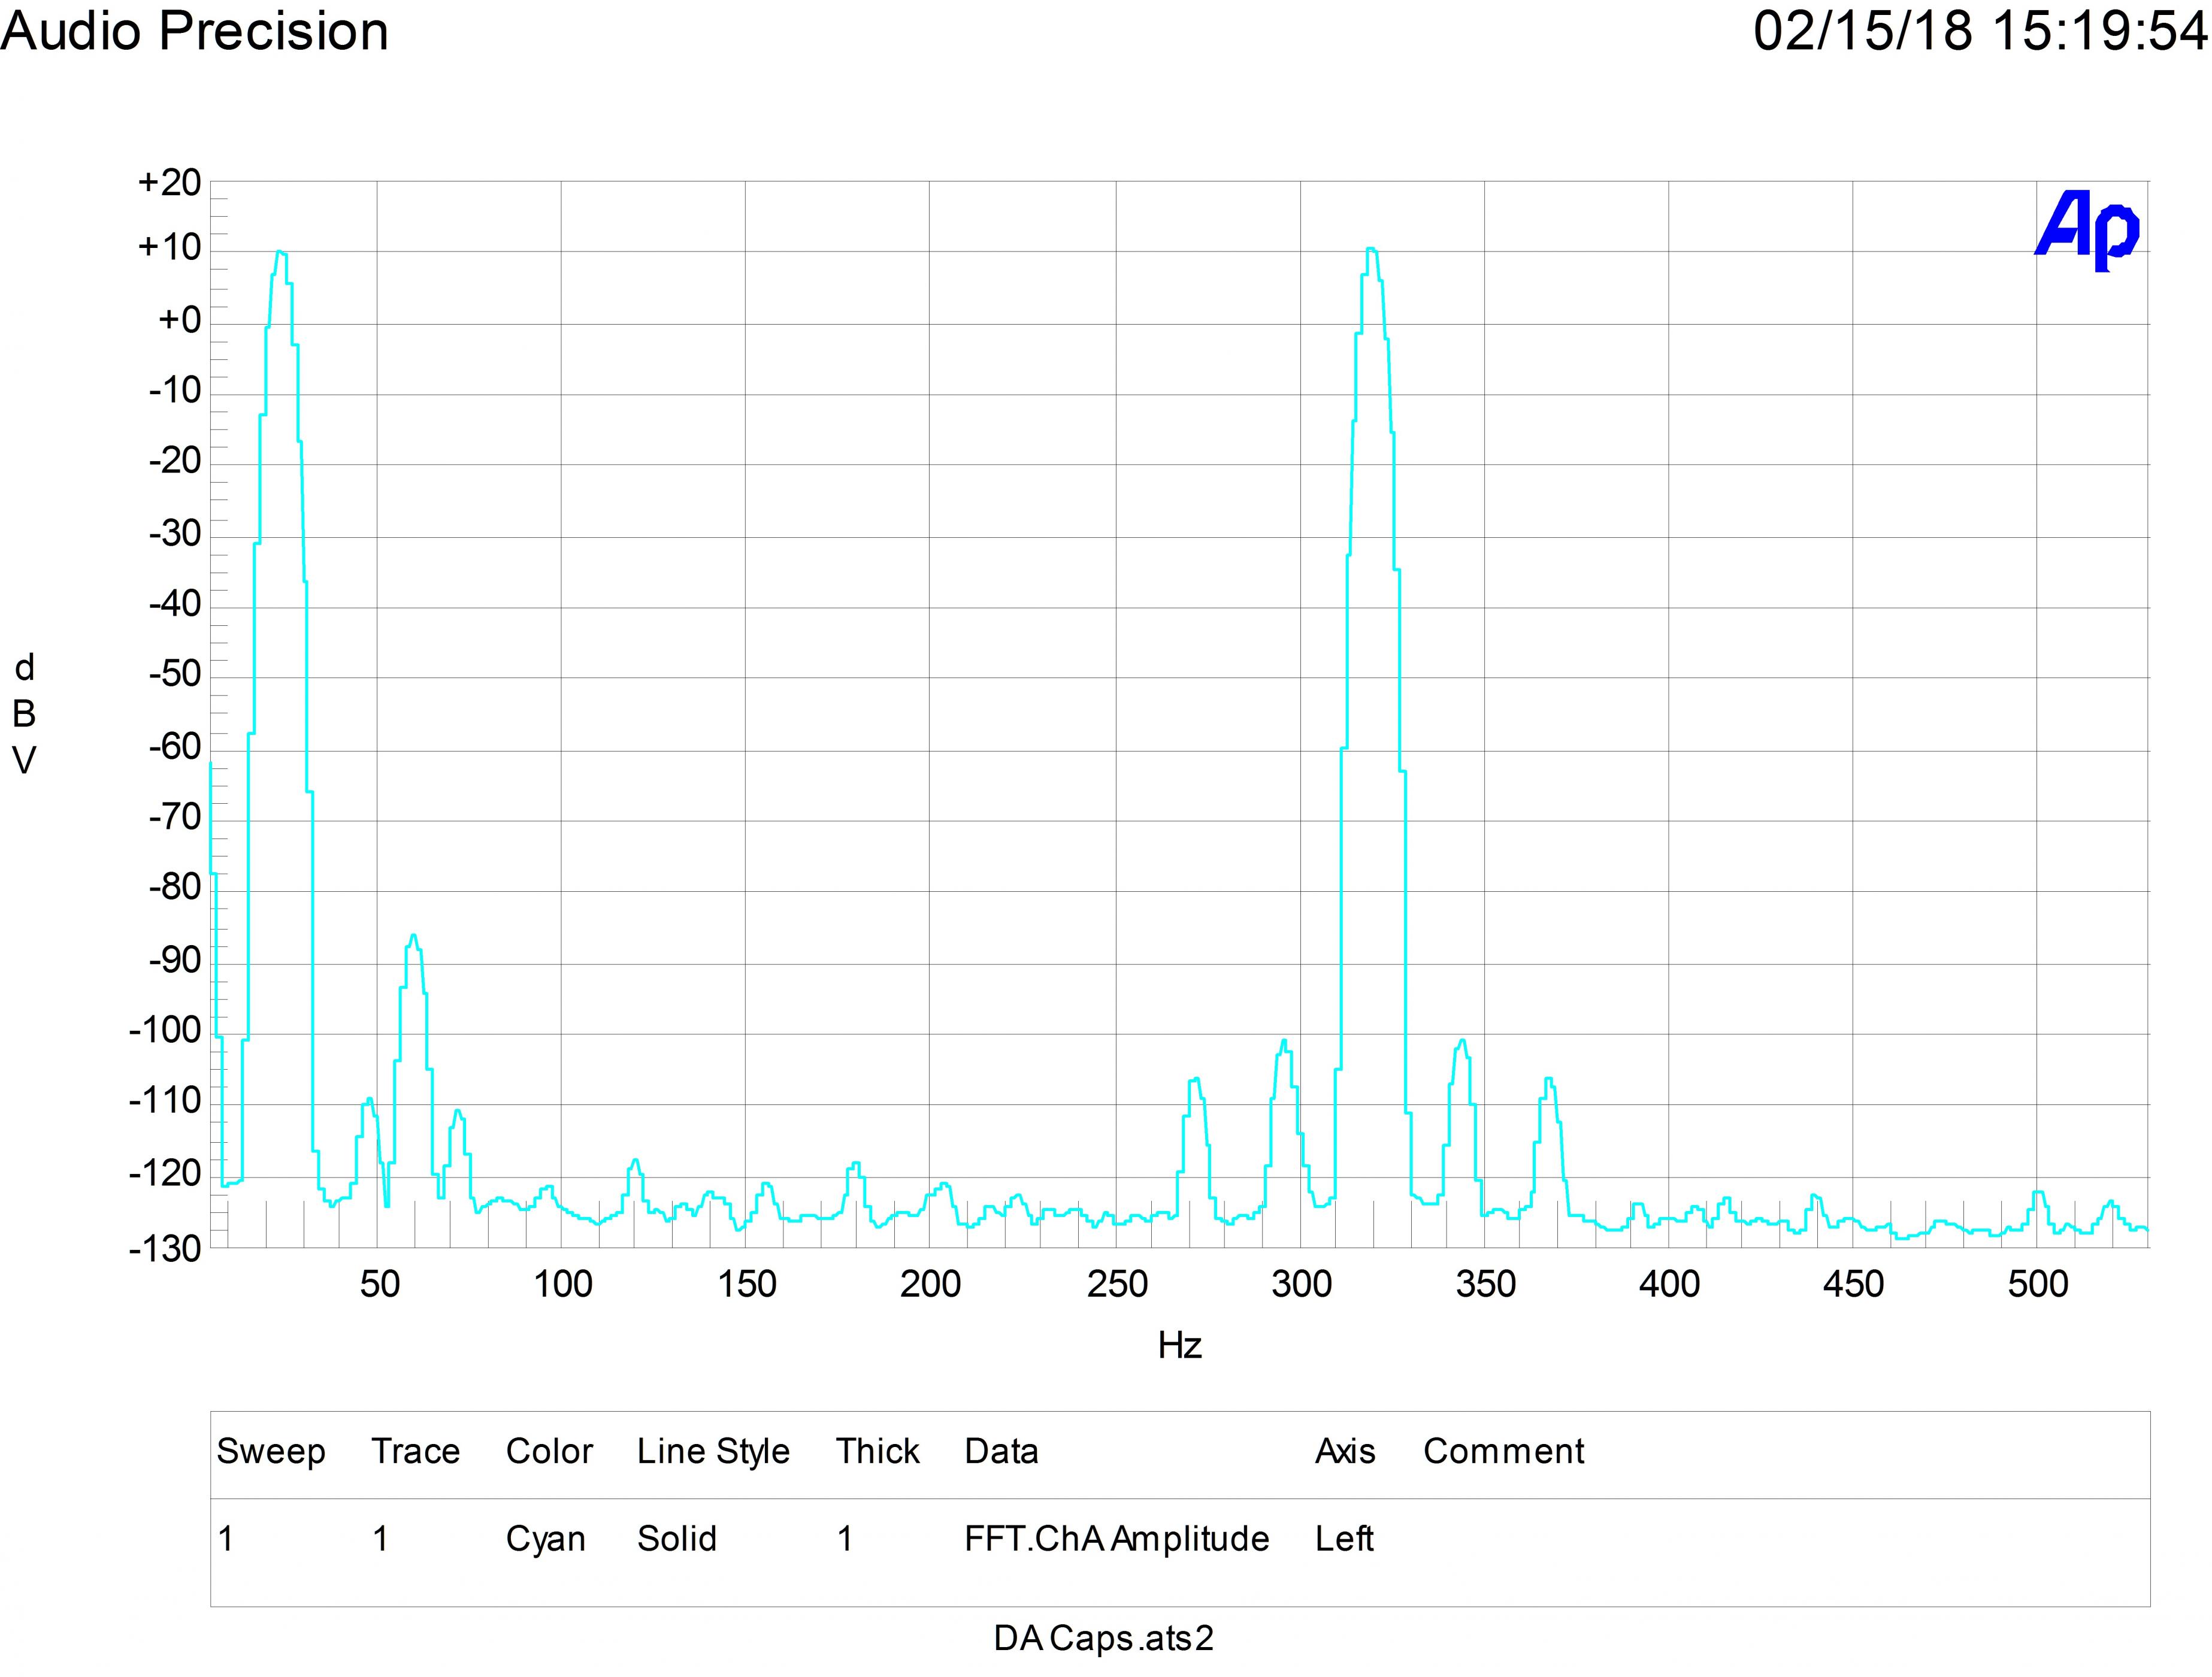Click the '400' x-axis tick label
Screen dimensions: 2212x1677
click(1669, 1284)
